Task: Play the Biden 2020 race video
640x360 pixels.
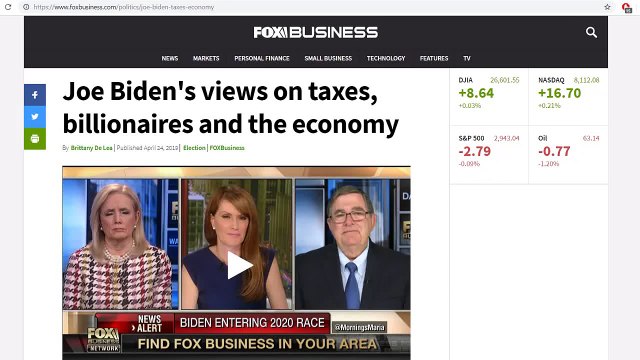Action: tap(239, 265)
